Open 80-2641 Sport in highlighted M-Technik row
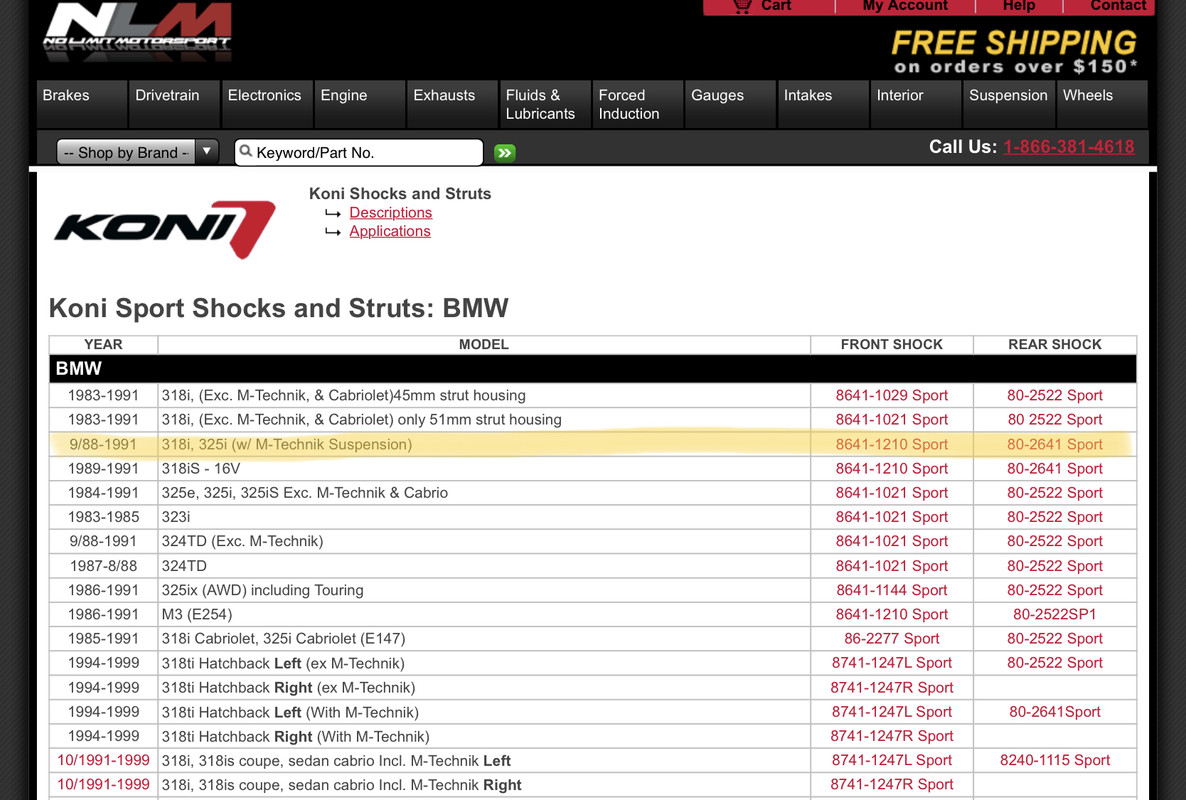 [1054, 445]
